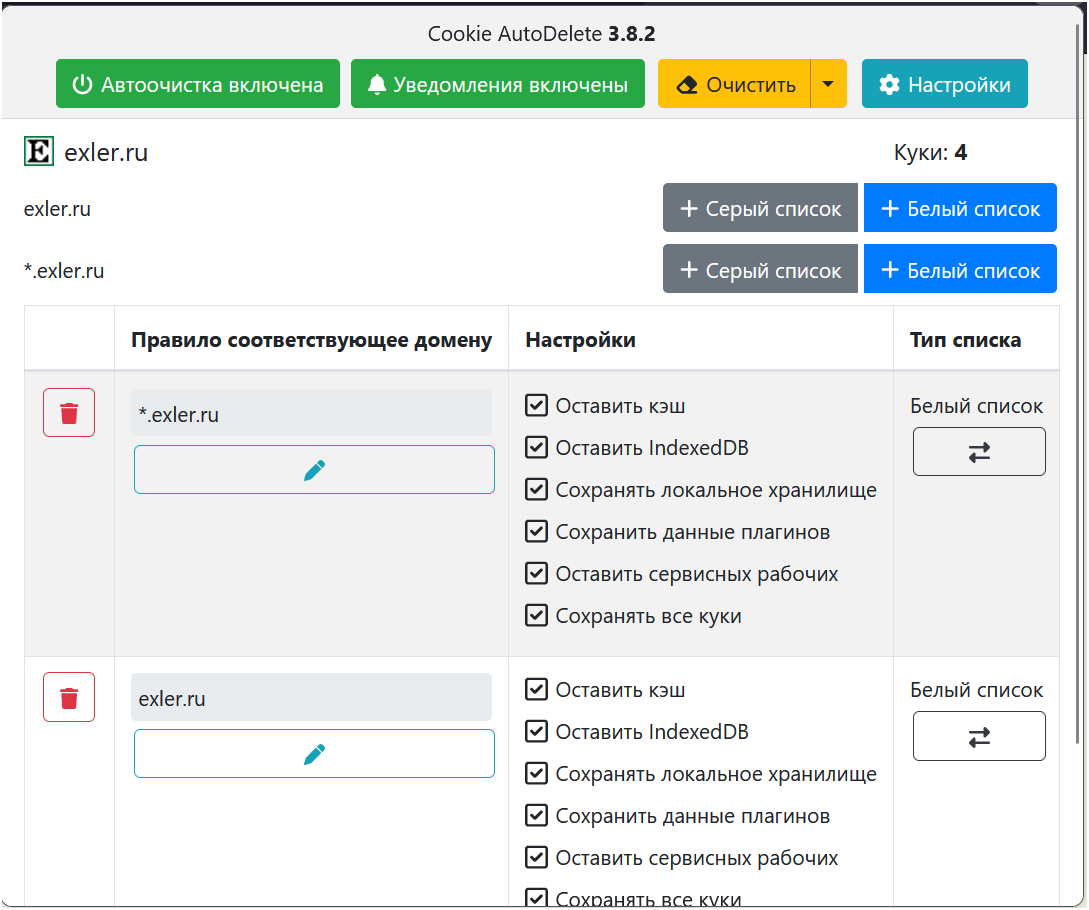Open Настройки with the gear icon
Screen dimensions: 1089x910
pyautogui.click(x=944, y=84)
